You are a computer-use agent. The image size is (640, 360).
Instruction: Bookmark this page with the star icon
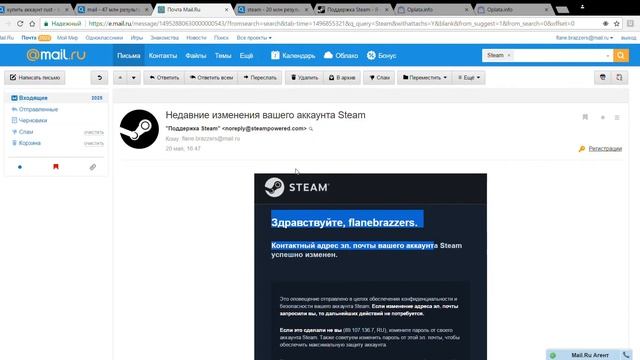pos(617,24)
